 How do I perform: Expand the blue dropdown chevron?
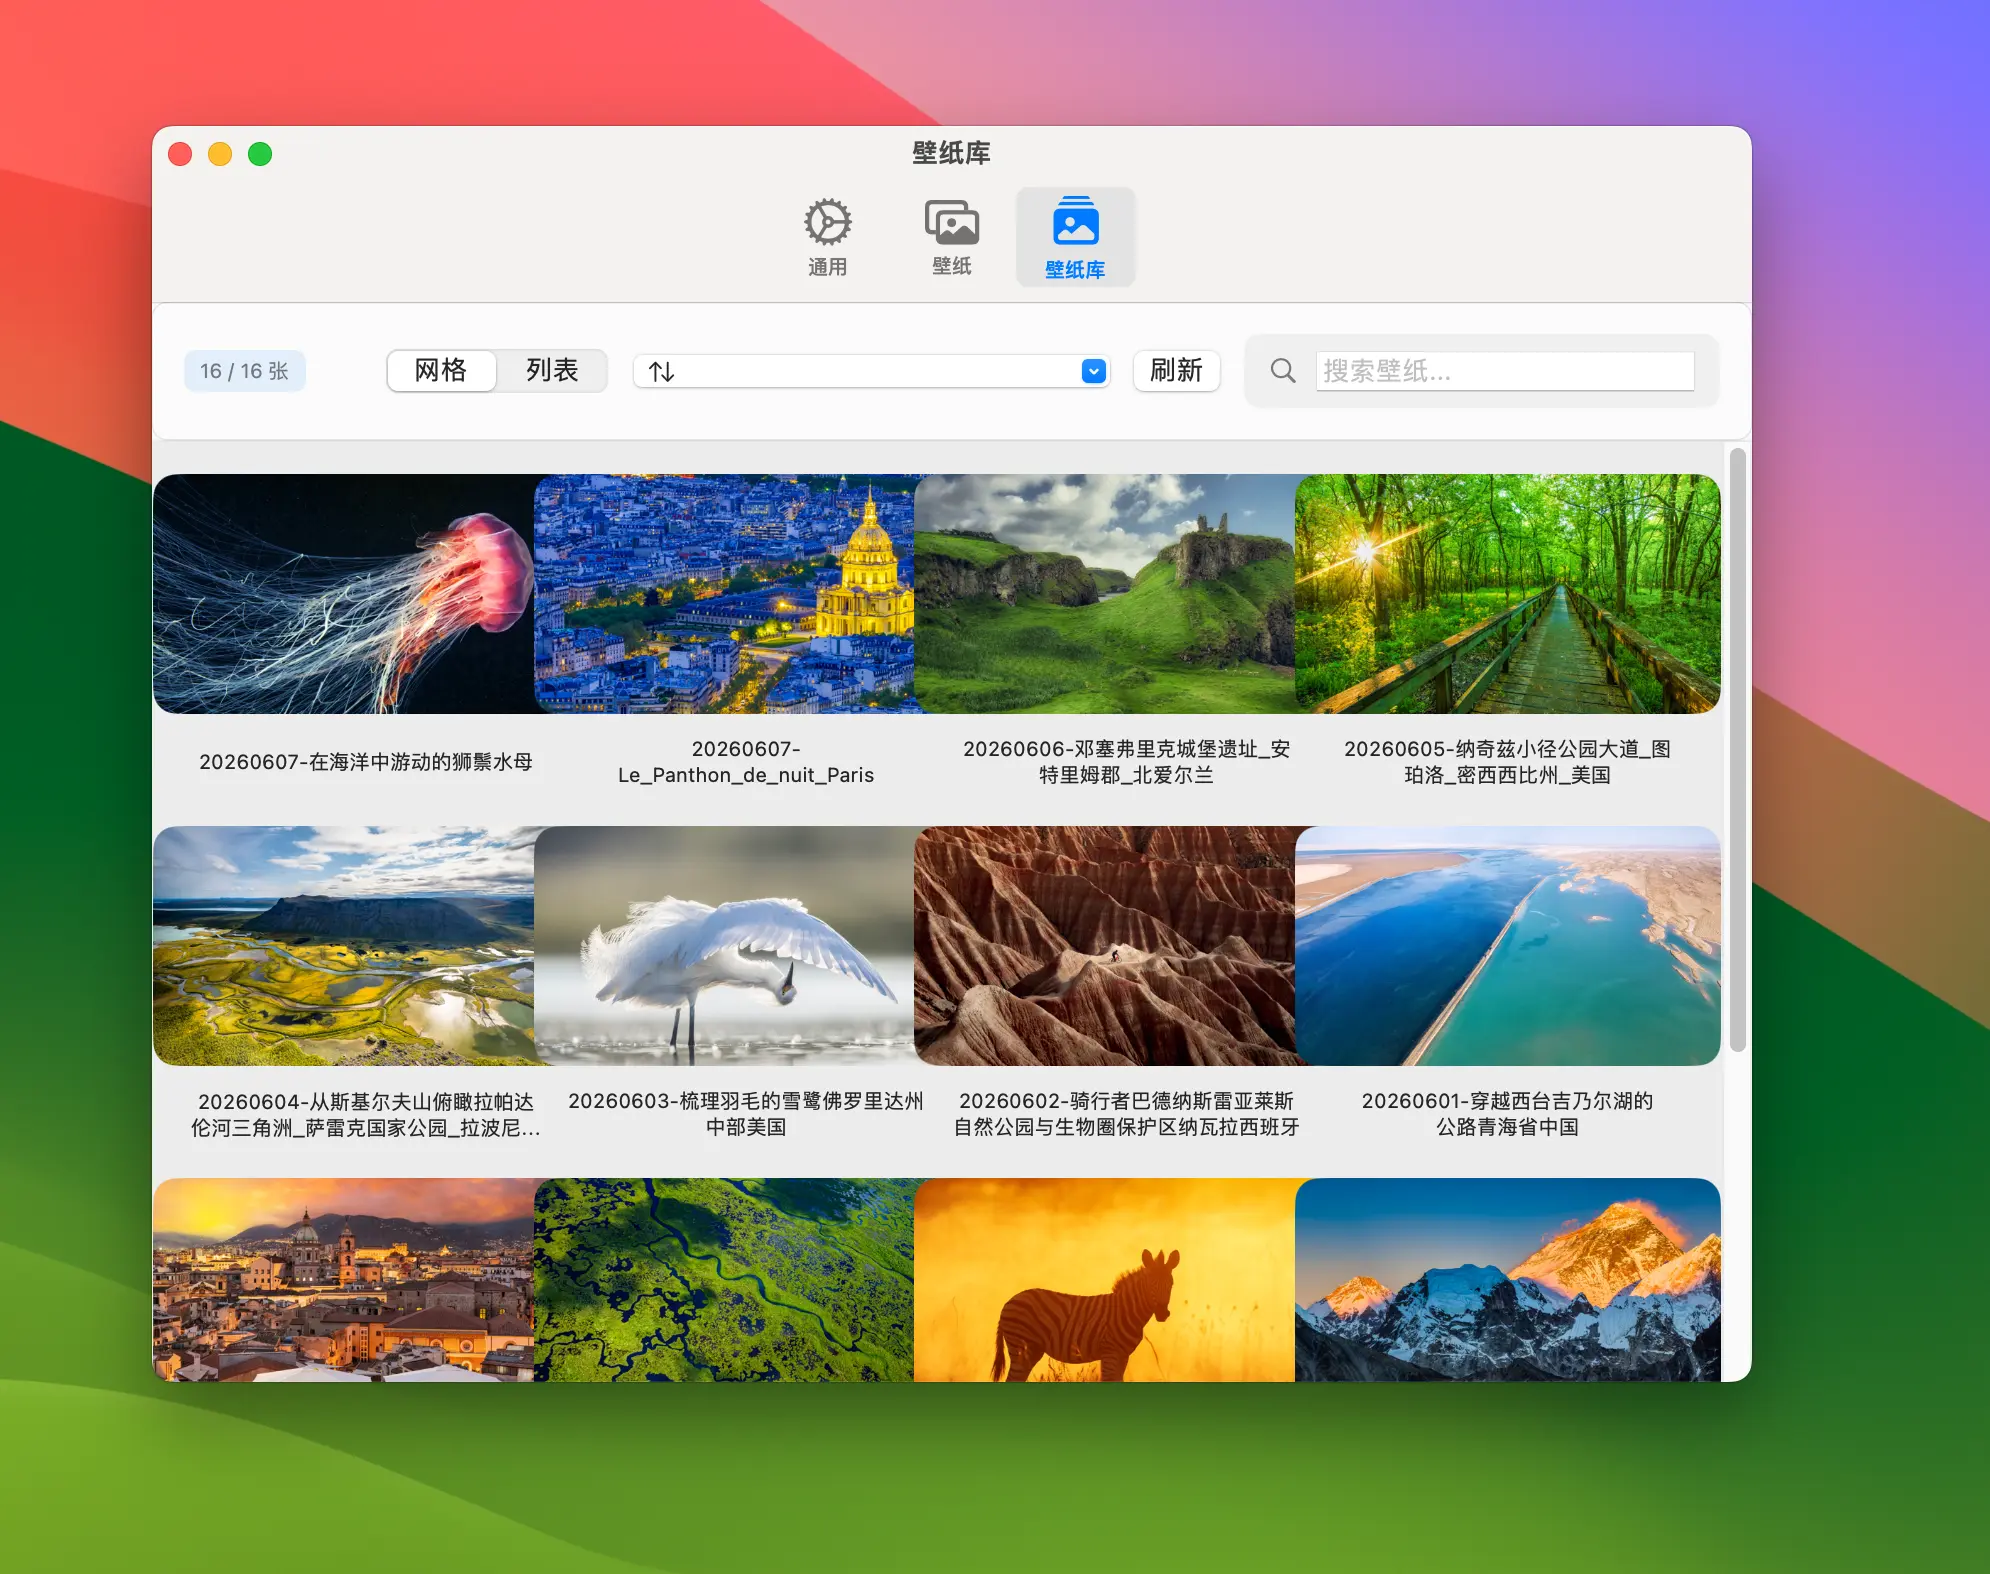[x=1093, y=371]
